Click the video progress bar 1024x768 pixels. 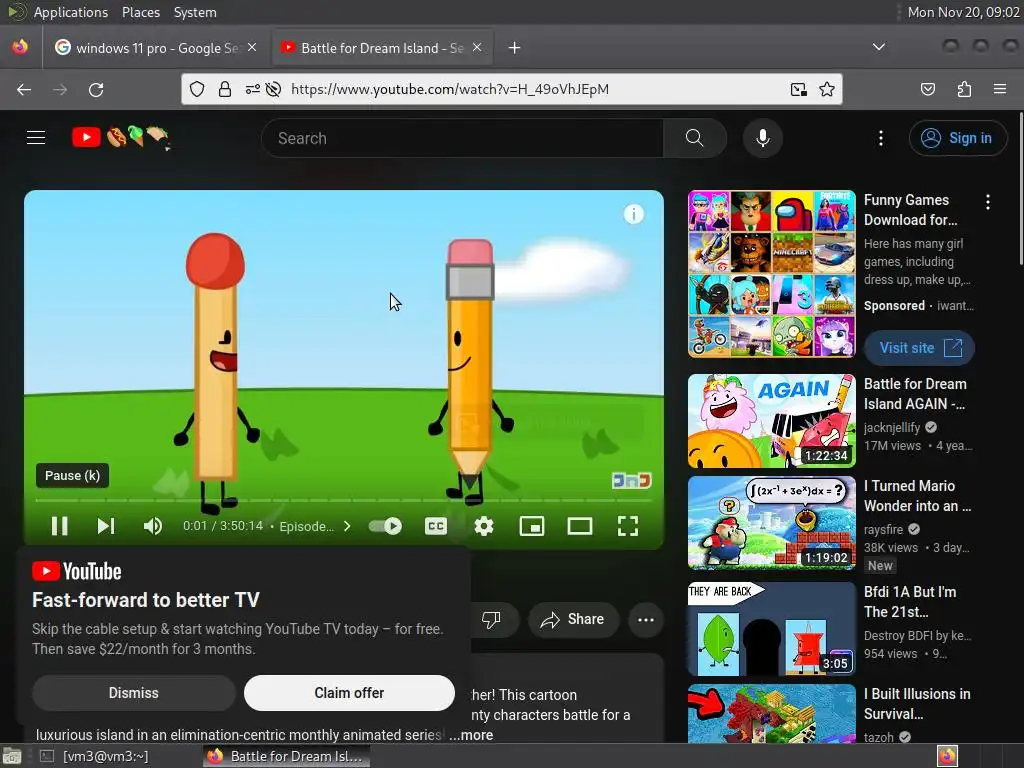pyautogui.click(x=344, y=500)
